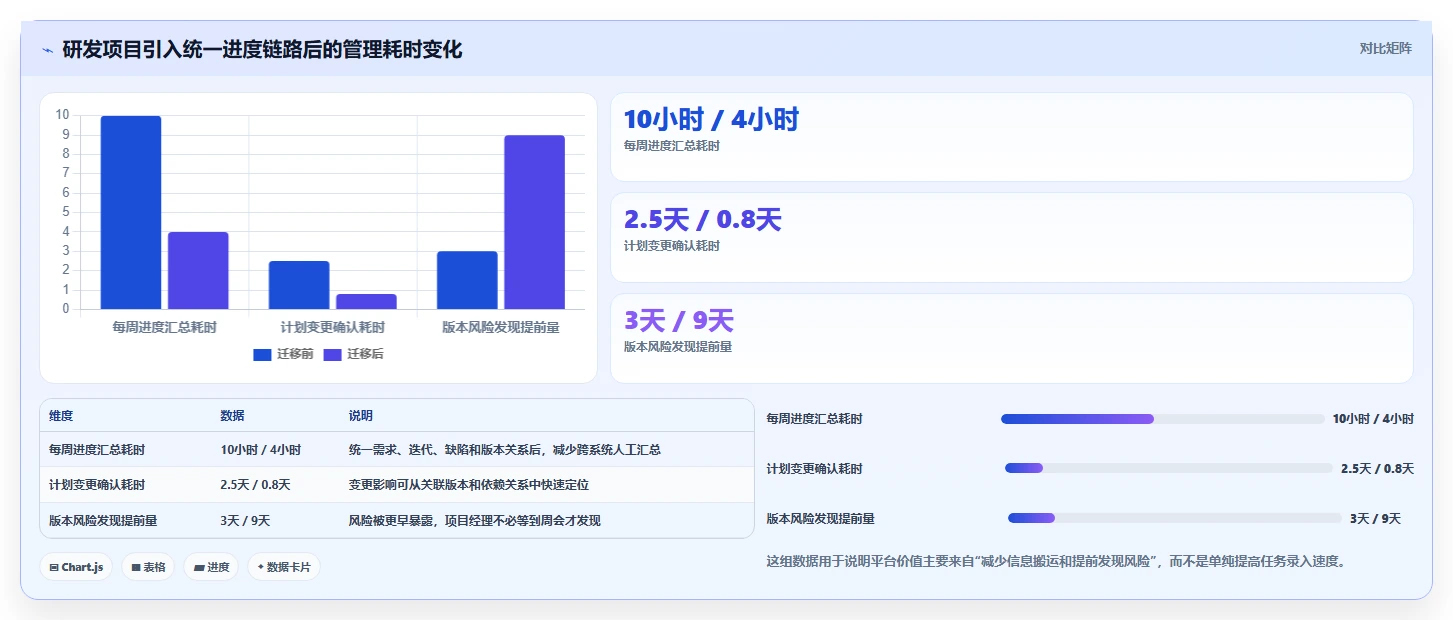Image resolution: width=1453 pixels, height=620 pixels.
Task: Click 3天 / 9天 value beside progress bar
Action: point(1375,518)
